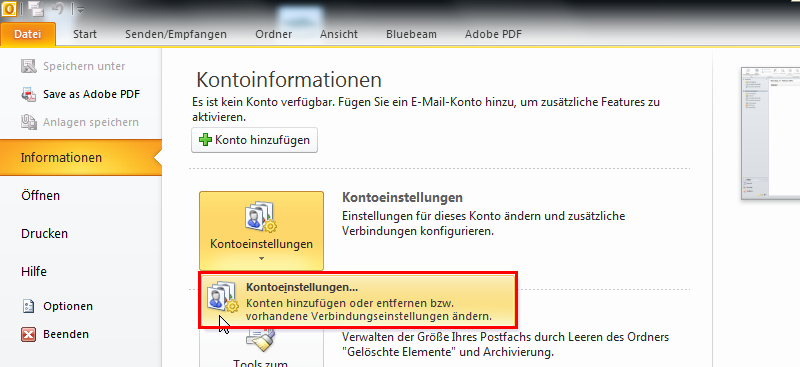Click the Outlook window preview thumbnail
Screen dimensions: 800x367
coord(770,134)
